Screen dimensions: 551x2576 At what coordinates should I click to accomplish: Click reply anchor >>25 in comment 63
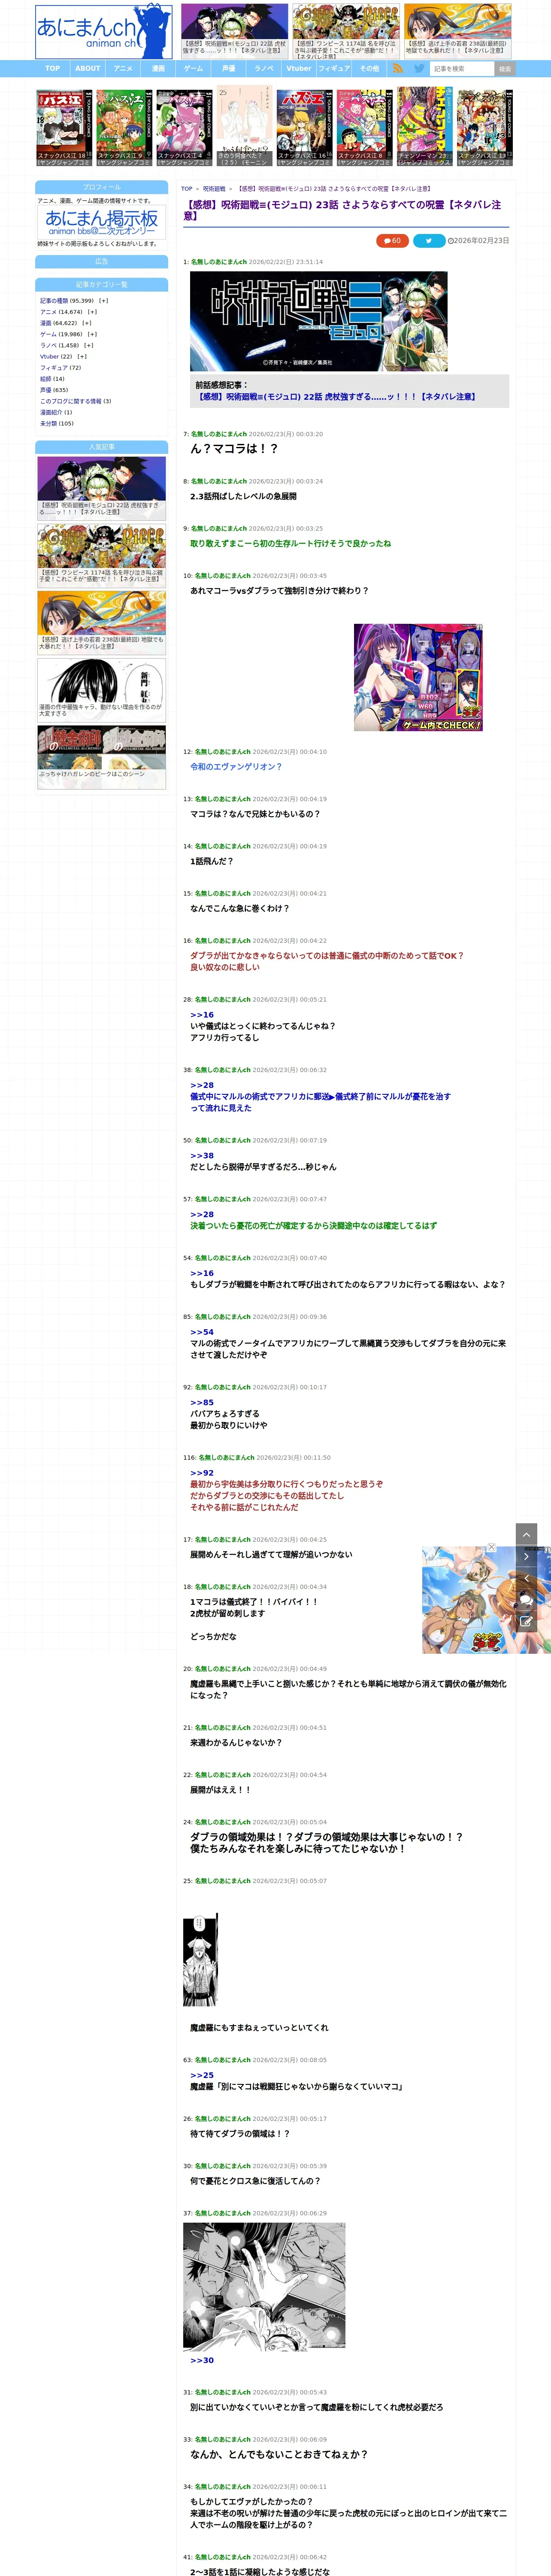(202, 2075)
